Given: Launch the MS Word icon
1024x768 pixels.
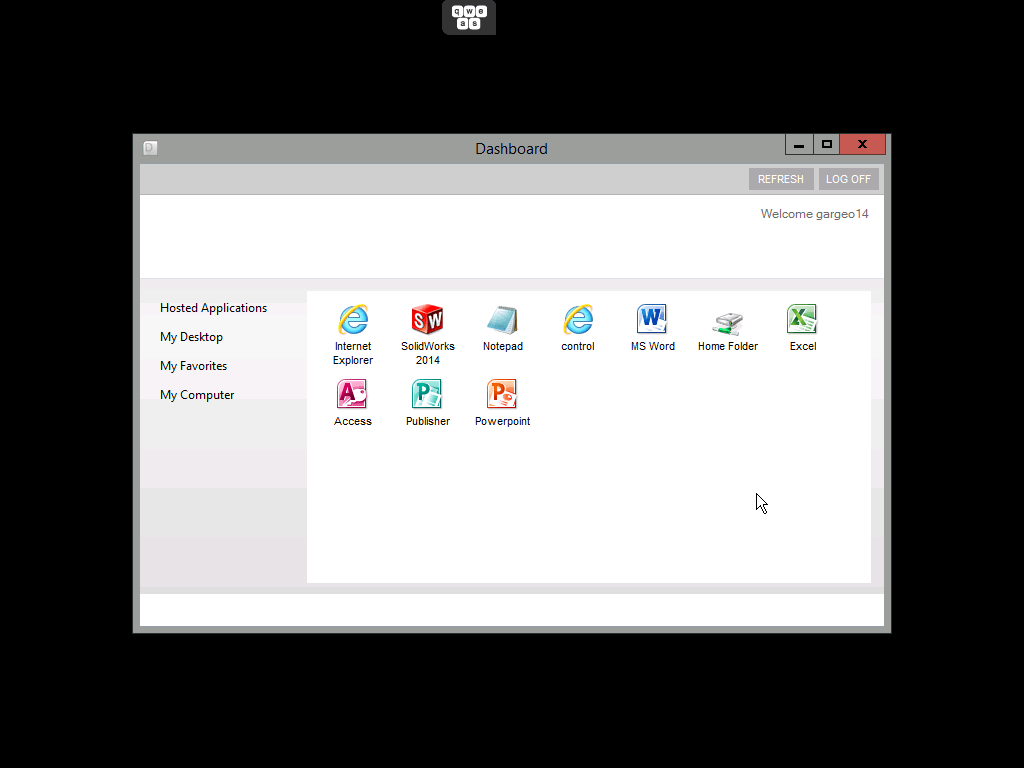Looking at the screenshot, I should (652, 320).
